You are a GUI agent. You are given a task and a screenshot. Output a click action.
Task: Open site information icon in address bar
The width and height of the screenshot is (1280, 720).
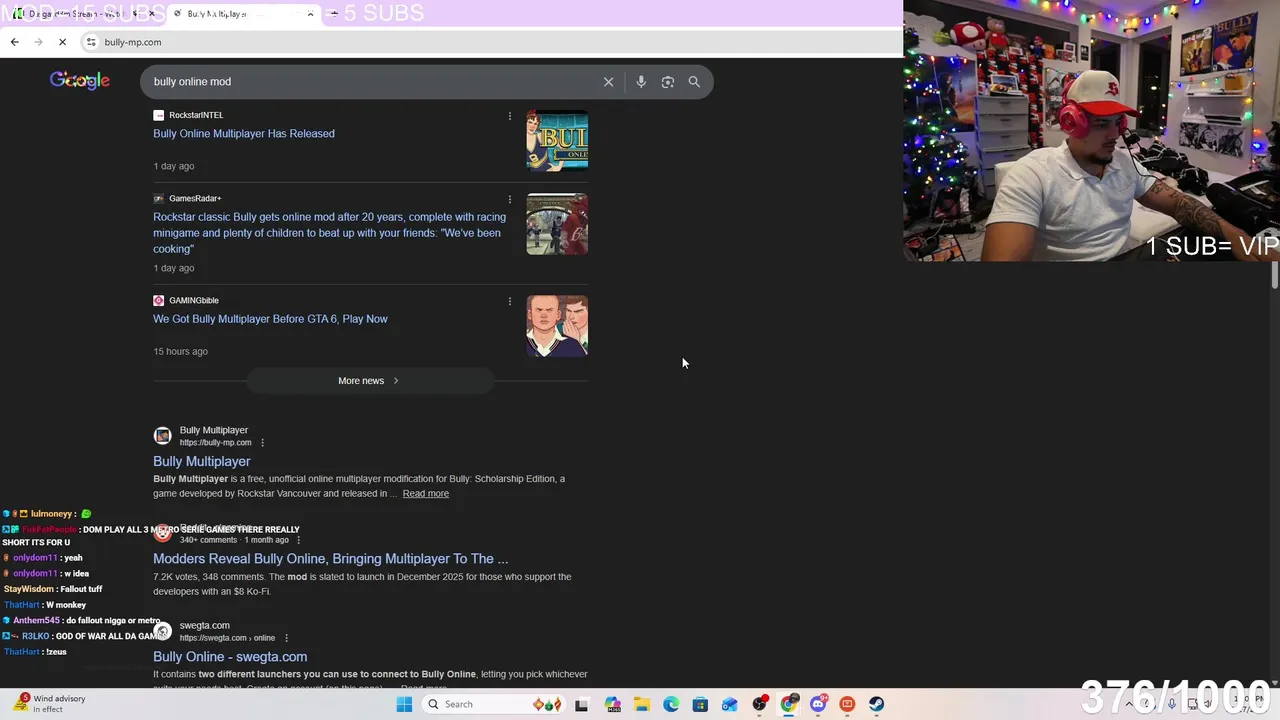tap(91, 42)
